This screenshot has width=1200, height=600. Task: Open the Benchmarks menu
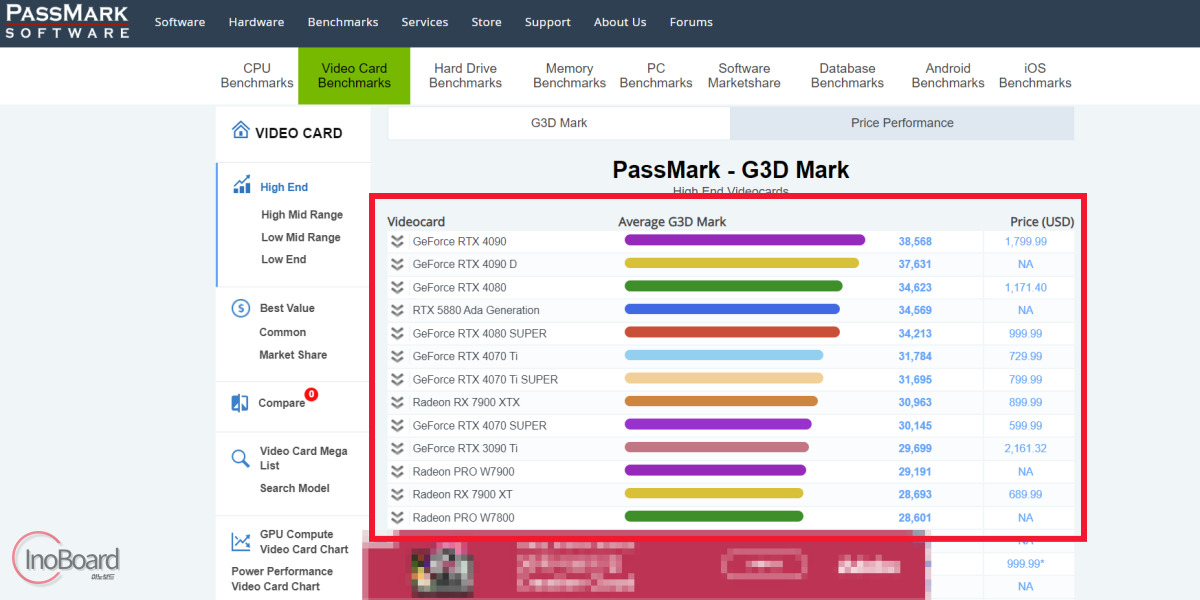pyautogui.click(x=343, y=22)
